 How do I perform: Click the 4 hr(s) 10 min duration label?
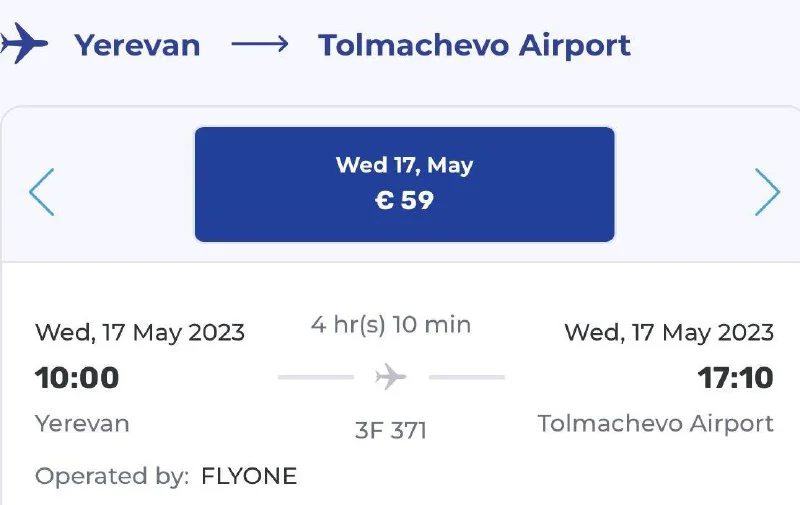pyautogui.click(x=391, y=325)
